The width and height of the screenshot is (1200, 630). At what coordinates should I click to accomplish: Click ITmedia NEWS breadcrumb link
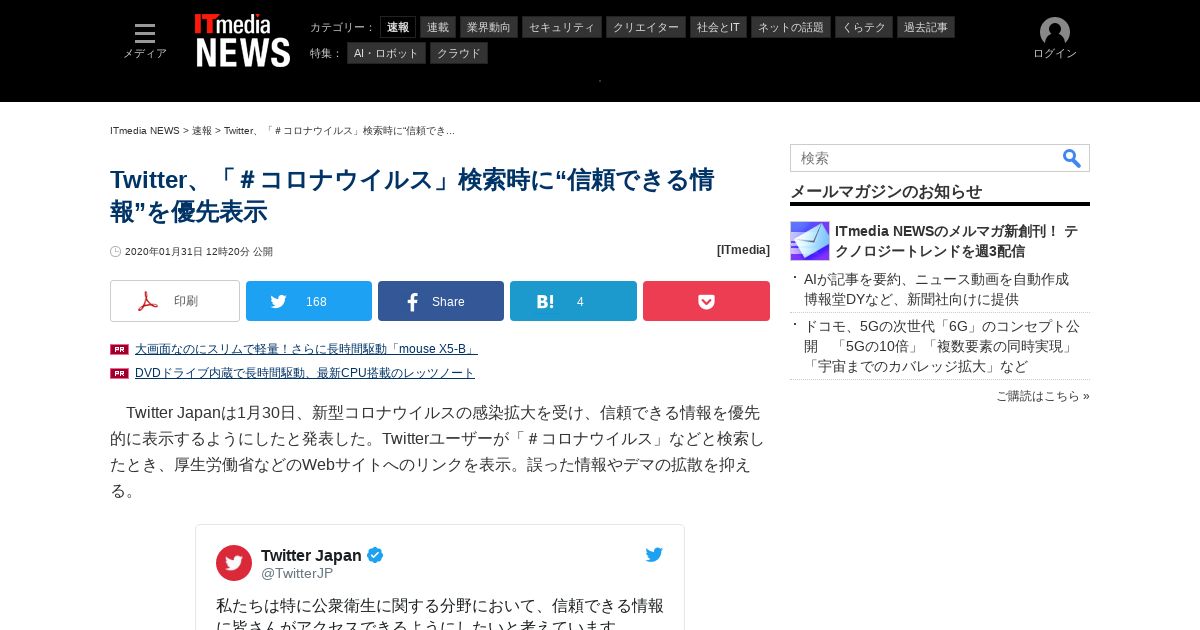[145, 131]
